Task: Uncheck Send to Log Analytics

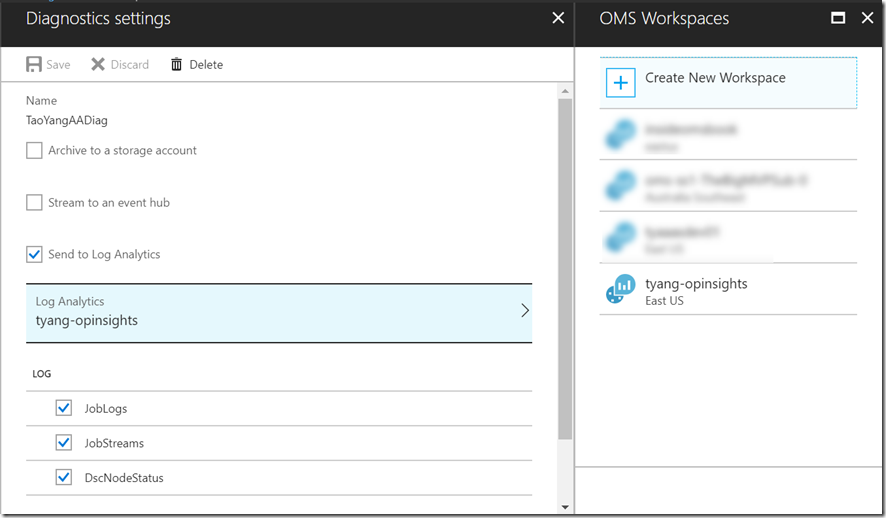Action: pyautogui.click(x=34, y=254)
